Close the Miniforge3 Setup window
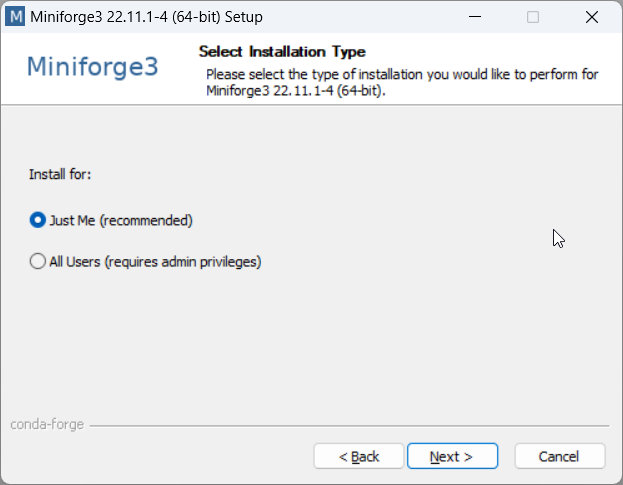 591,16
